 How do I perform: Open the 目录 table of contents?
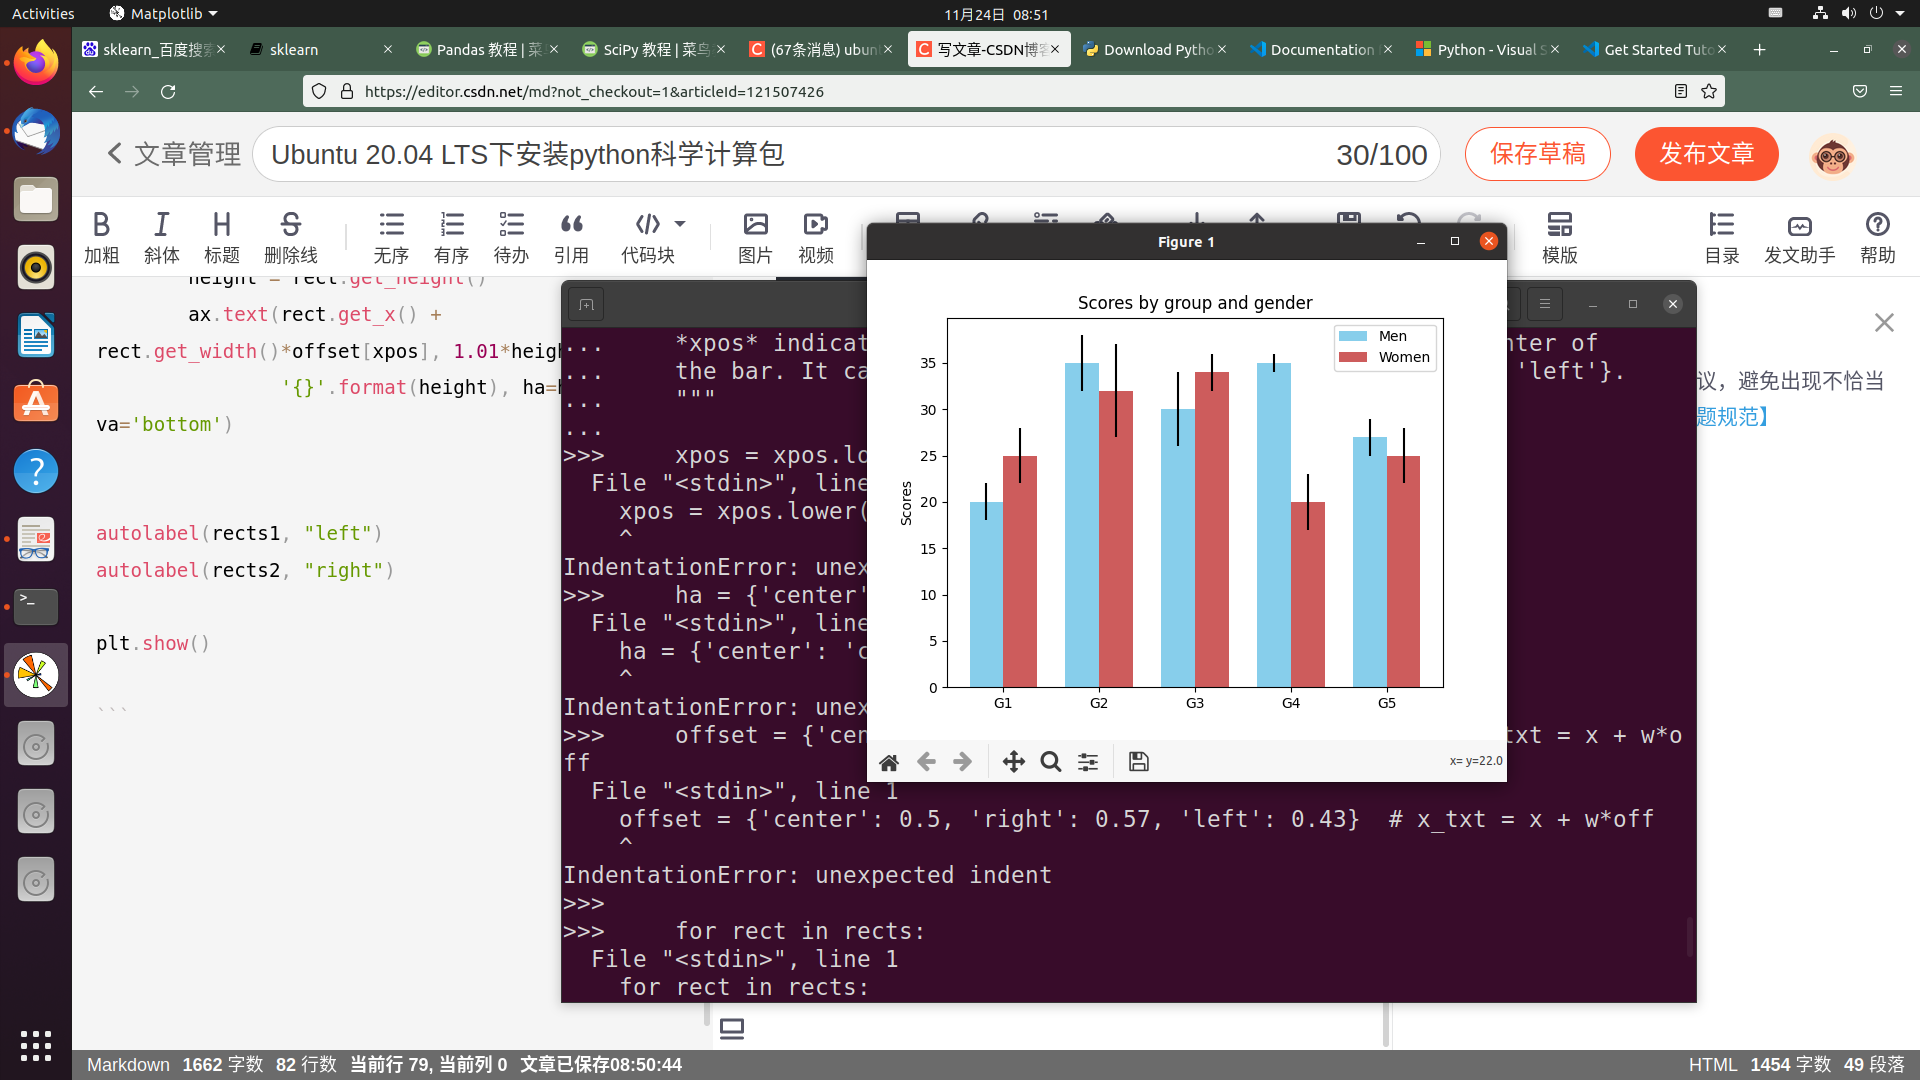coord(1721,237)
